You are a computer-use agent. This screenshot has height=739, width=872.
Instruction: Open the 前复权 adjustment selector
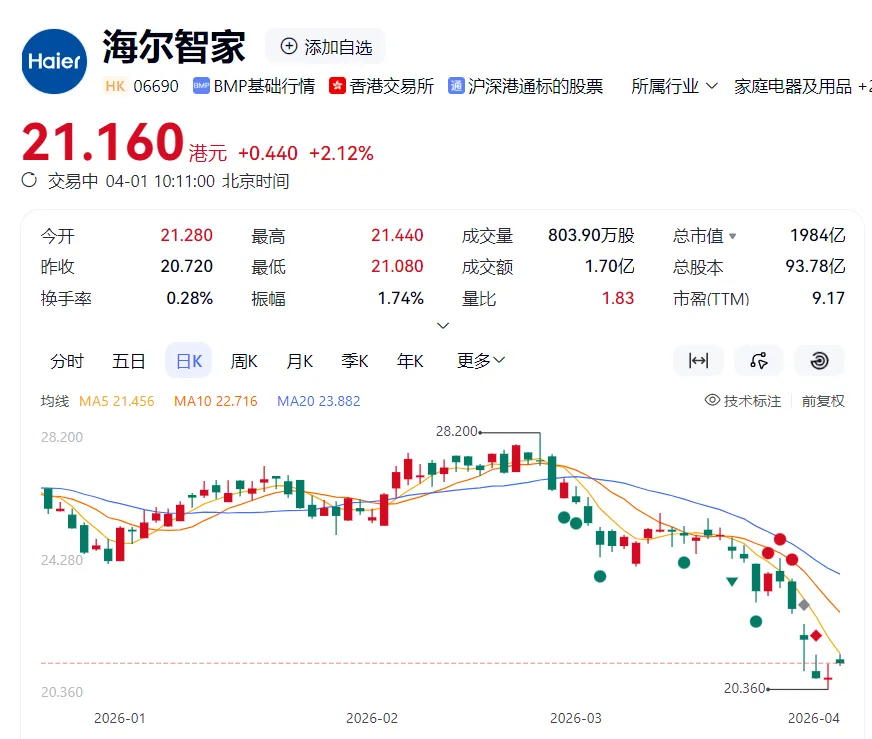coord(823,401)
